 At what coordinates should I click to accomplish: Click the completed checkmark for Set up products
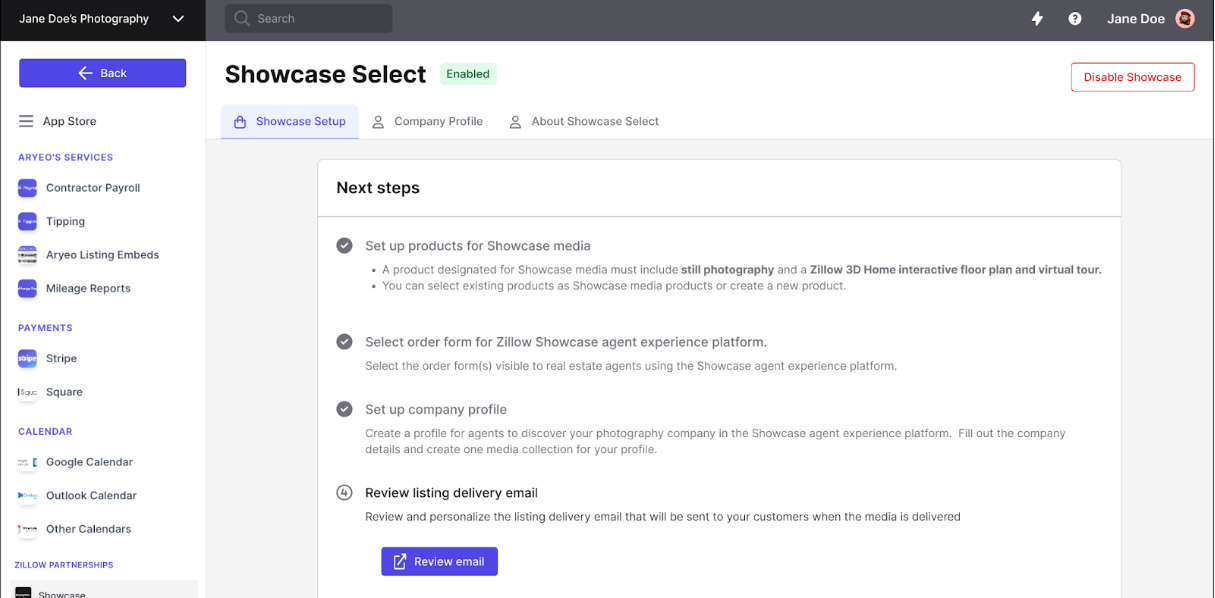point(344,245)
